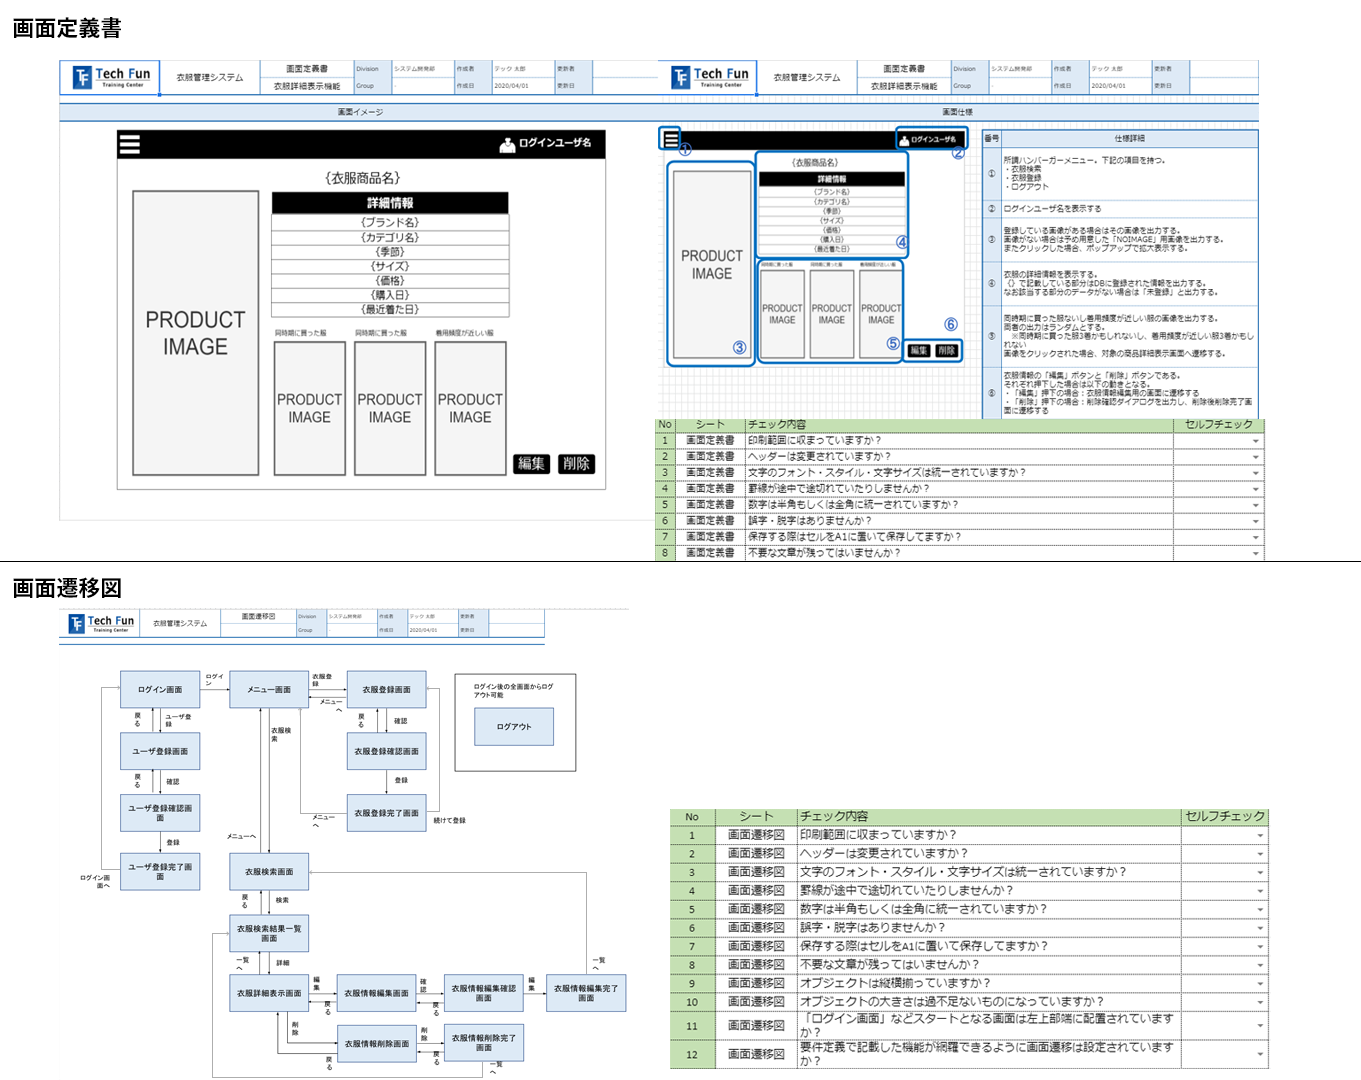Click the {カテゴリ名} row in large mockup
The width and height of the screenshot is (1361, 1080).
[x=390, y=237]
